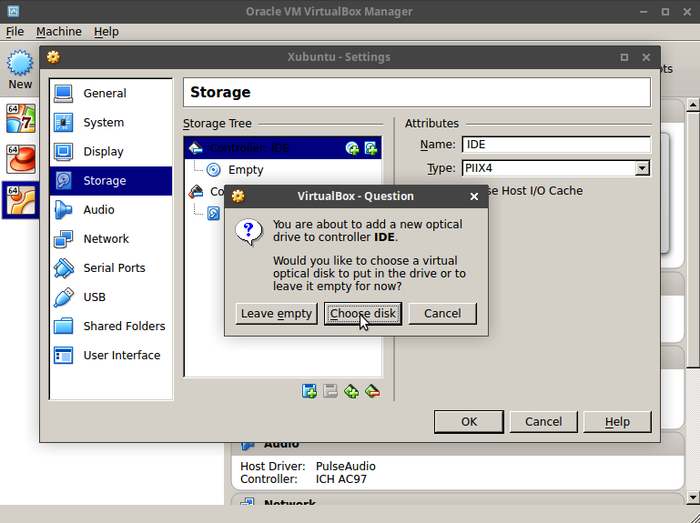Screen dimensions: 700x523
Task: Select the Empty optical drive entry
Action: point(283,170)
